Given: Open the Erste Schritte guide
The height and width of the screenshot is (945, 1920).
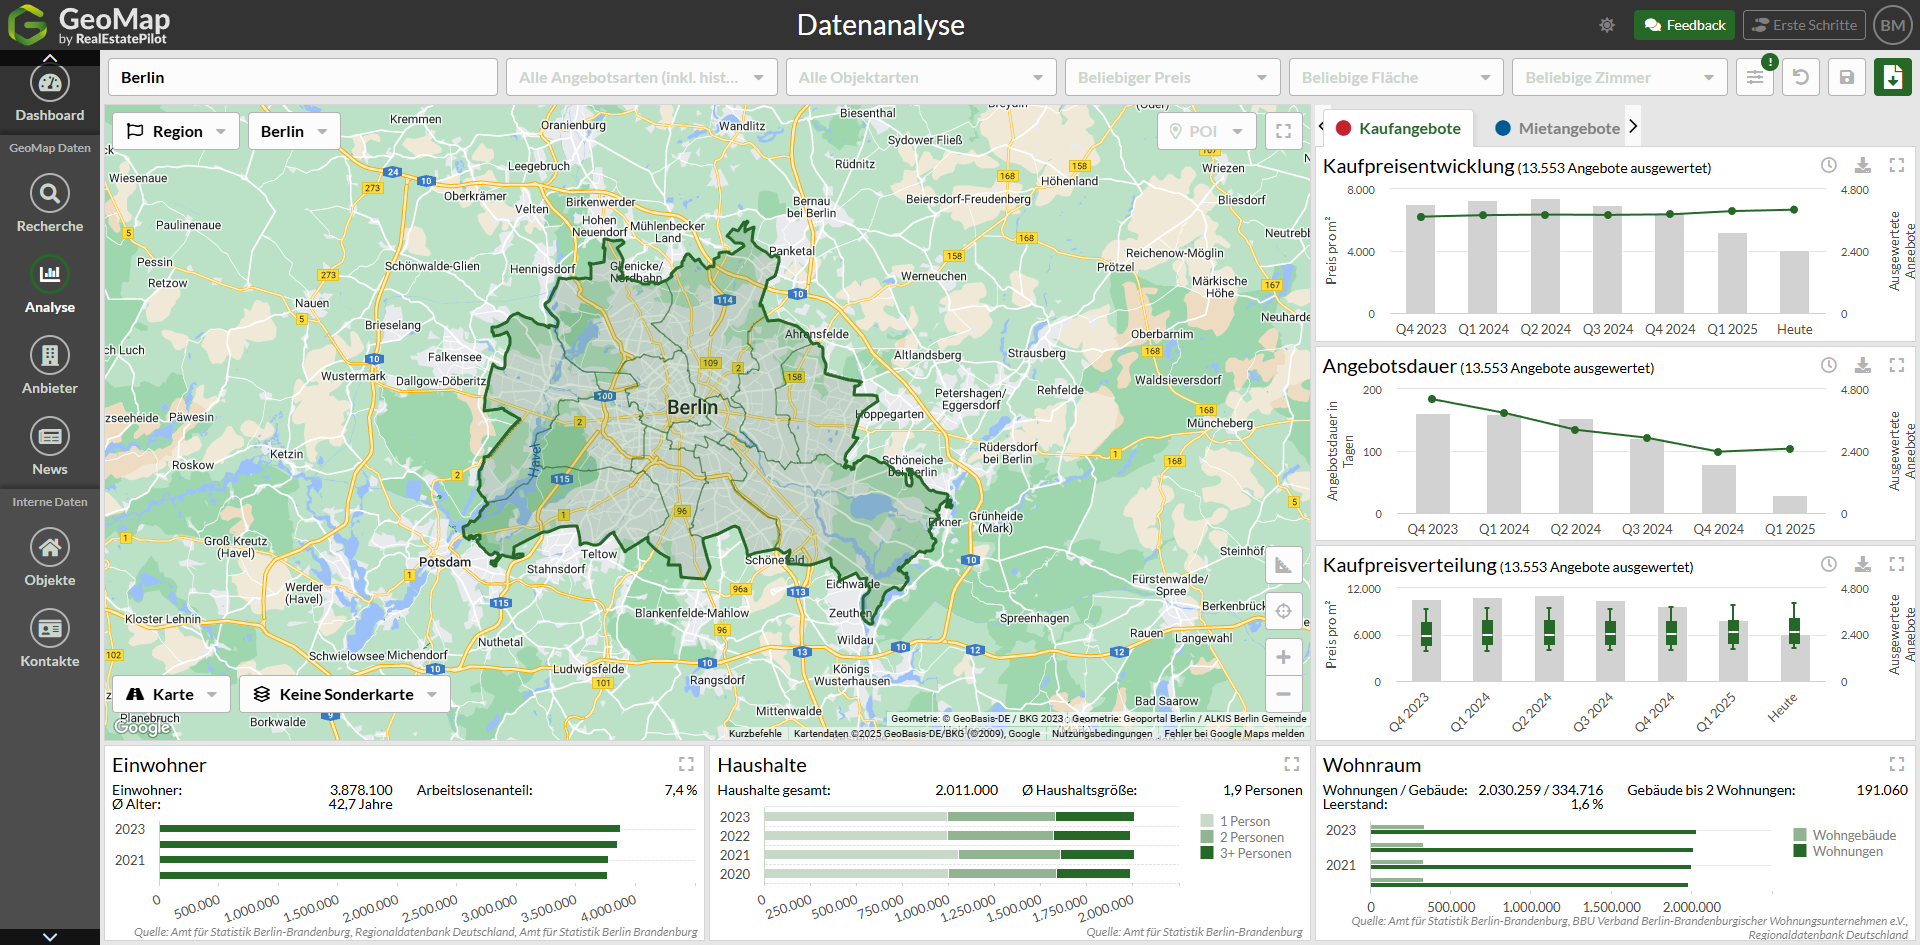Looking at the screenshot, I should click(1803, 25).
